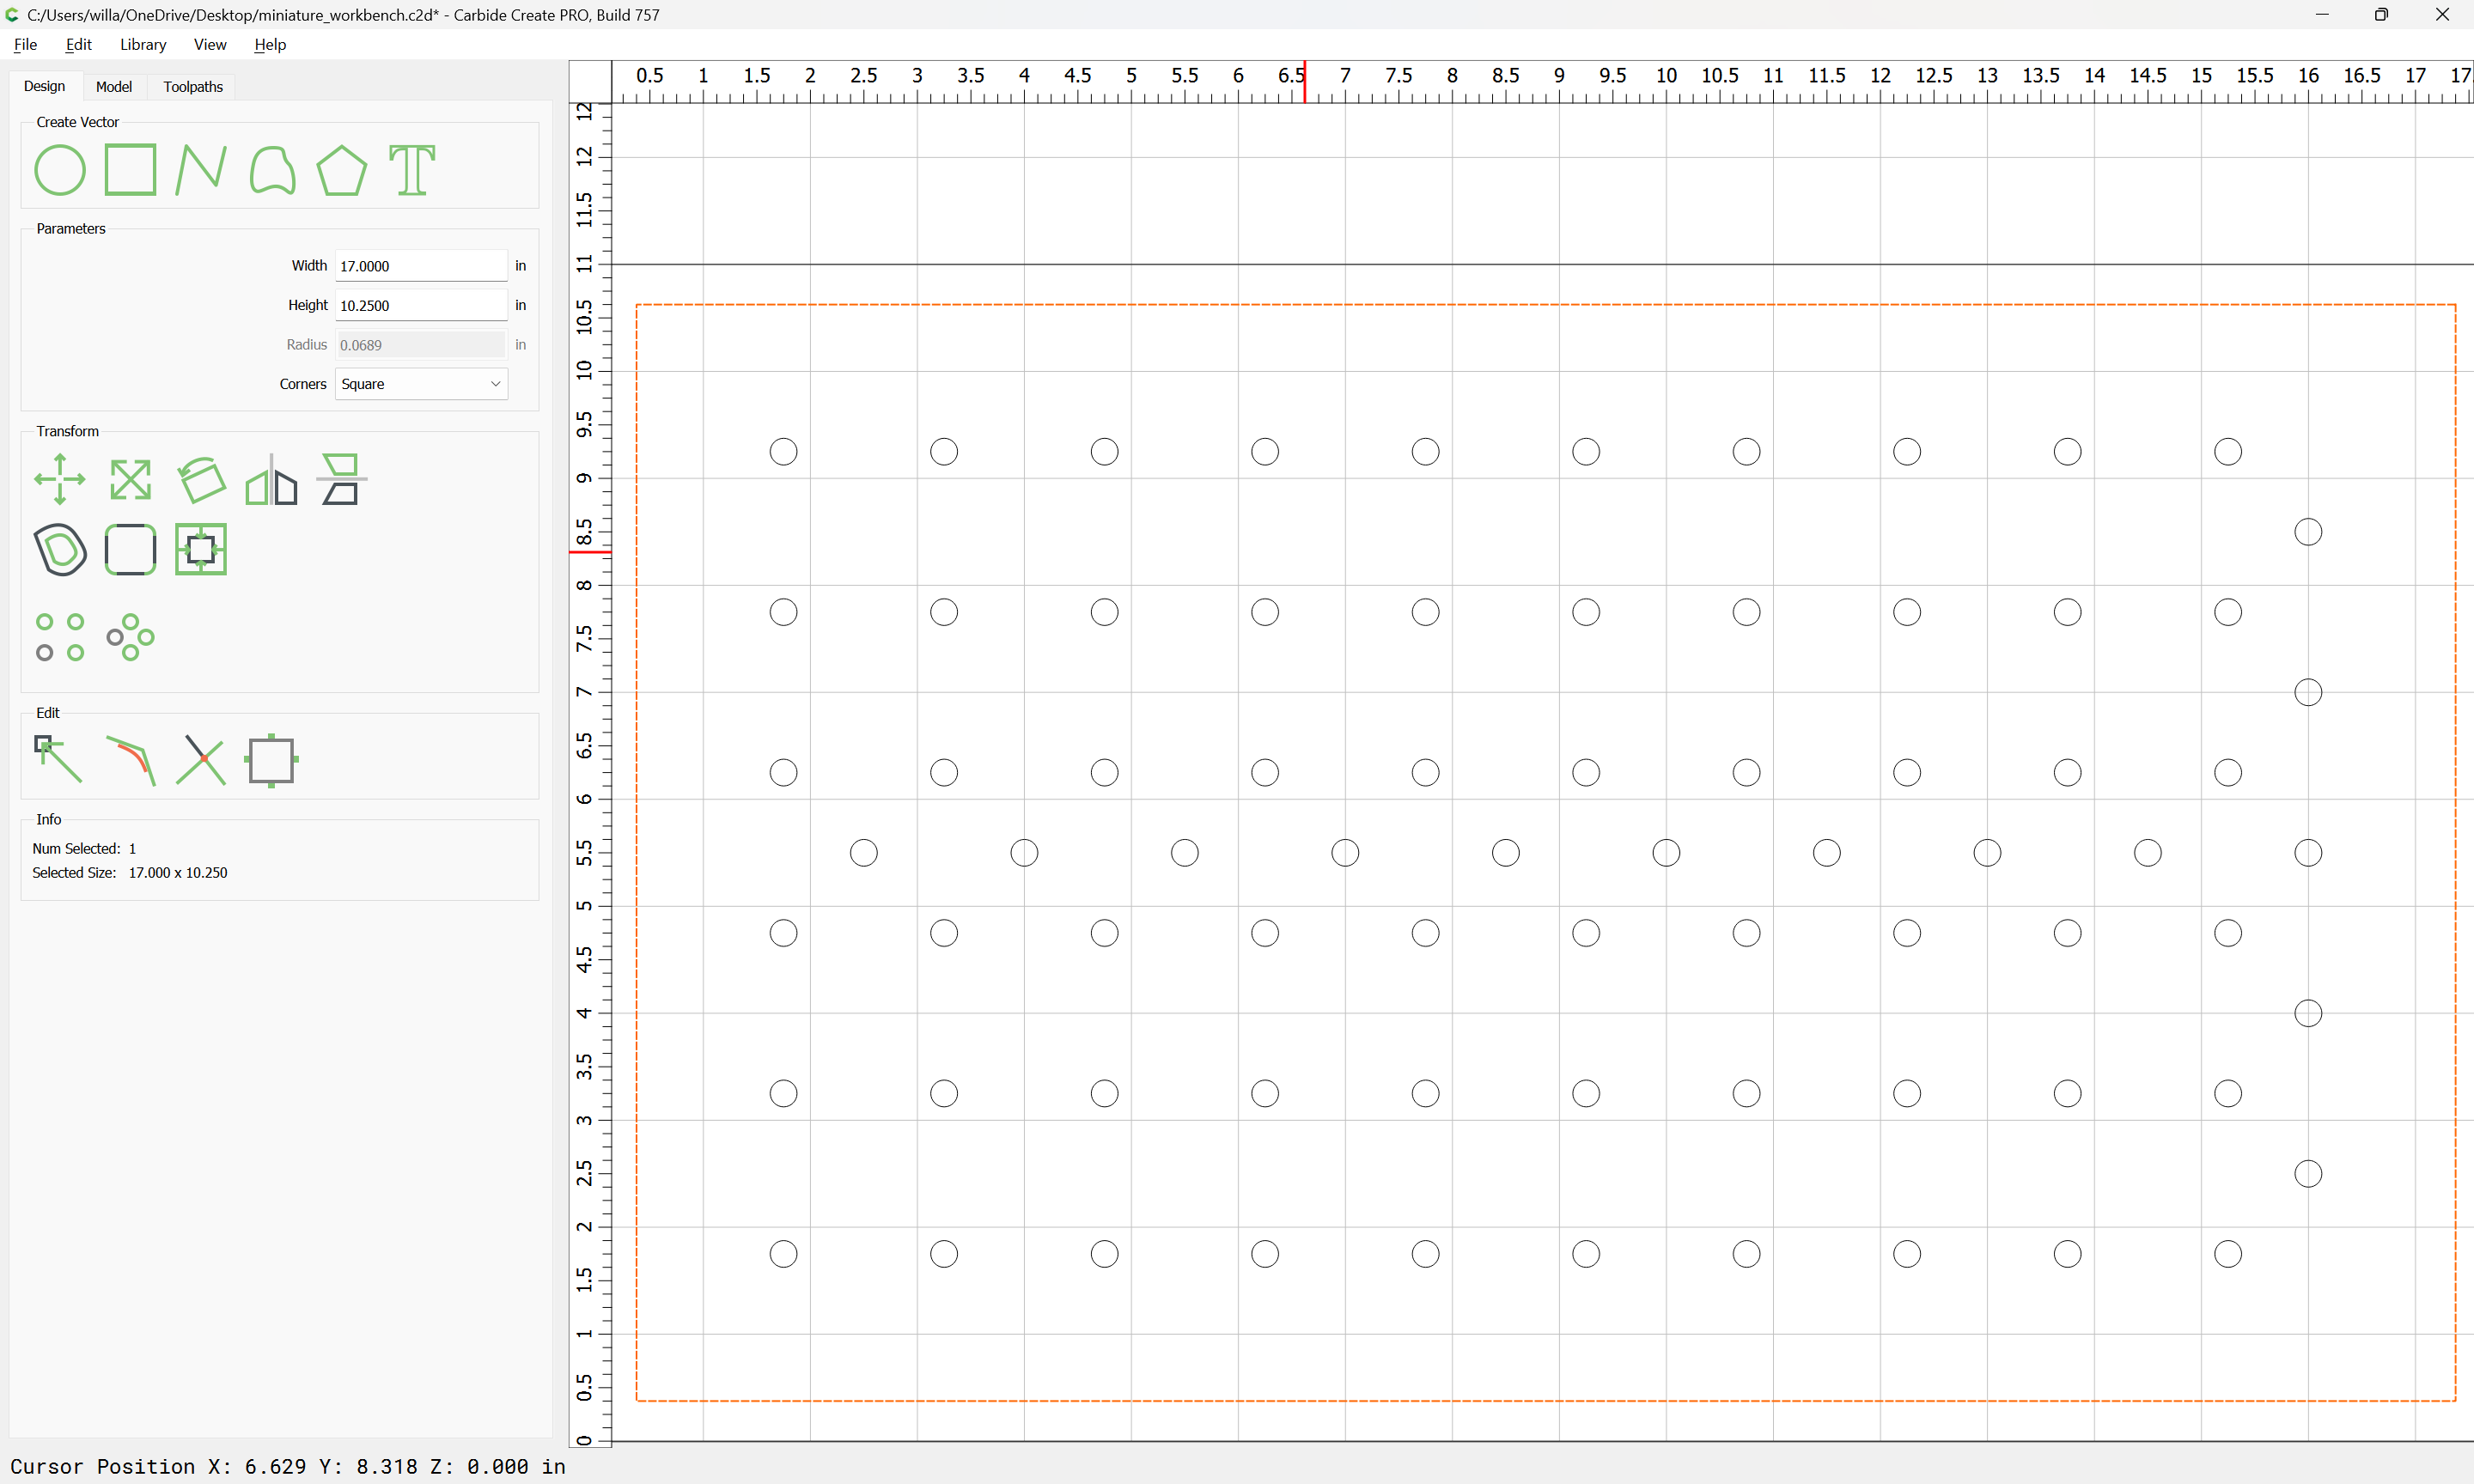Select the Rectangle vector tool
Viewport: 2474px width, 1484px height.
(x=131, y=170)
